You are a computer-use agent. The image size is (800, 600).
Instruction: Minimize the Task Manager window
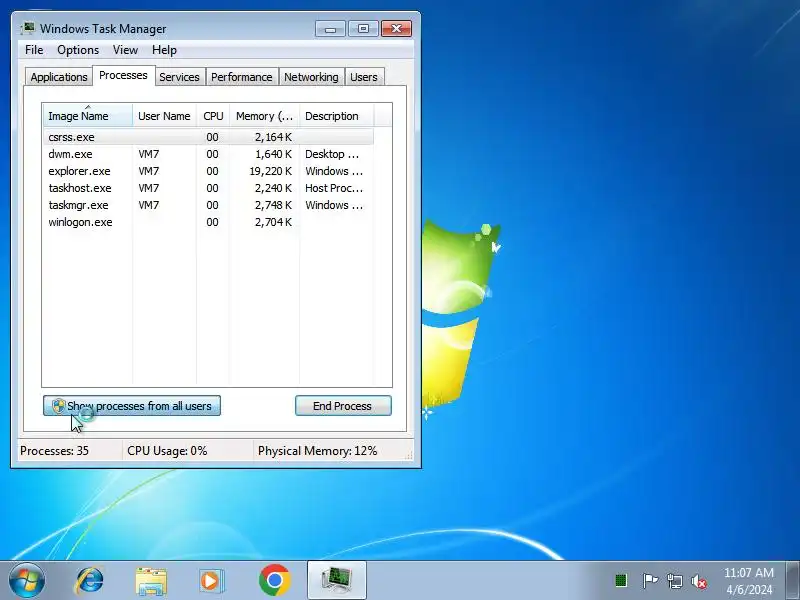click(330, 29)
